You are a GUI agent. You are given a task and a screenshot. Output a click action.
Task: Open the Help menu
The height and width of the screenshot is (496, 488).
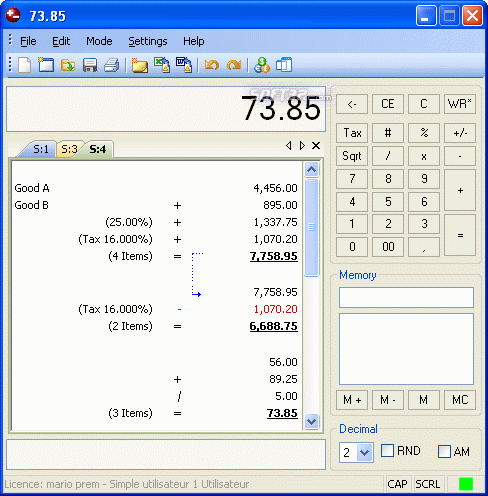(194, 41)
